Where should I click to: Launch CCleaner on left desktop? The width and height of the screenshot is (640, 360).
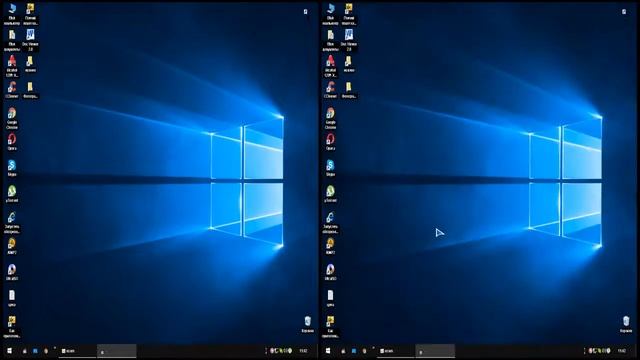click(x=12, y=90)
